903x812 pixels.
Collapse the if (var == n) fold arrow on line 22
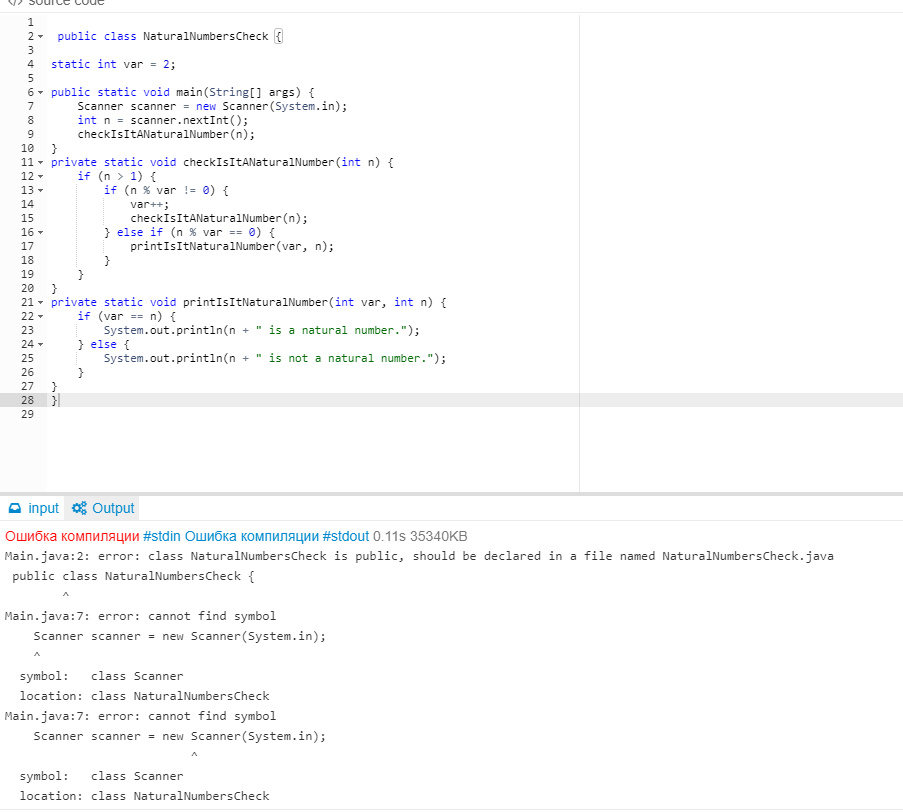(x=40, y=316)
